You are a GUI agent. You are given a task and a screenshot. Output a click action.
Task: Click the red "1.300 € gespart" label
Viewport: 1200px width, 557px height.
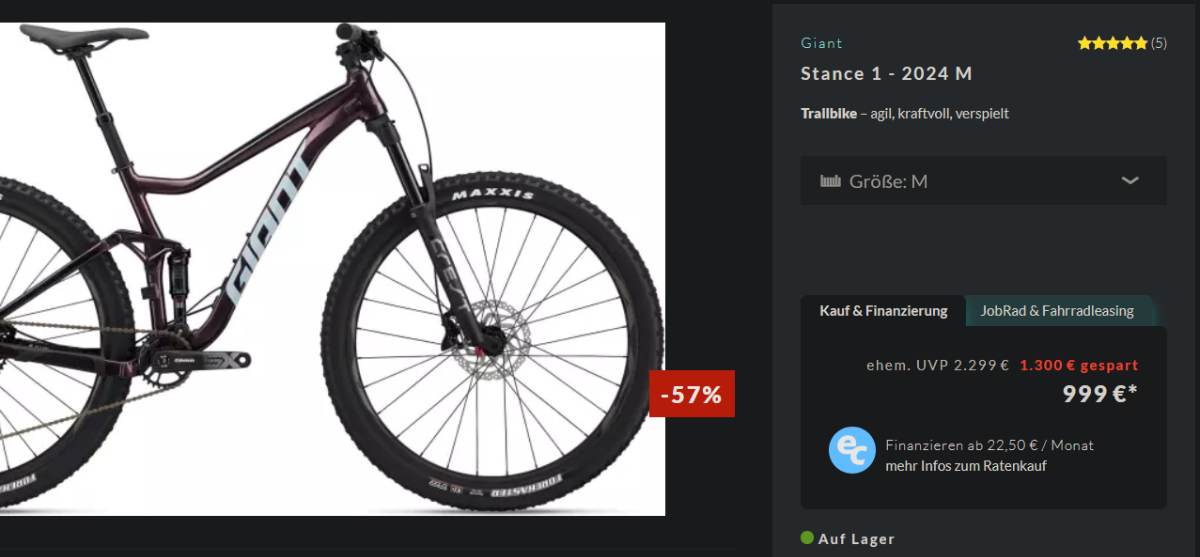[x=1079, y=365]
